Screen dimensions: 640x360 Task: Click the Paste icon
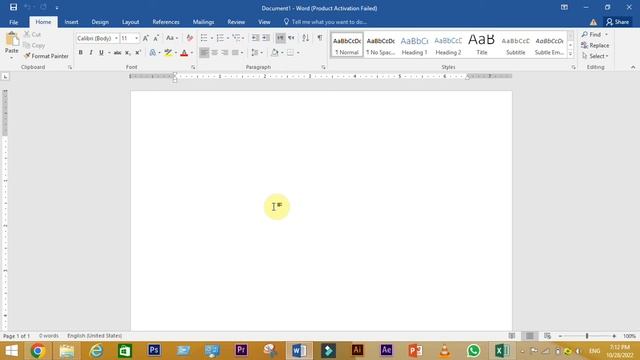tap(12, 39)
